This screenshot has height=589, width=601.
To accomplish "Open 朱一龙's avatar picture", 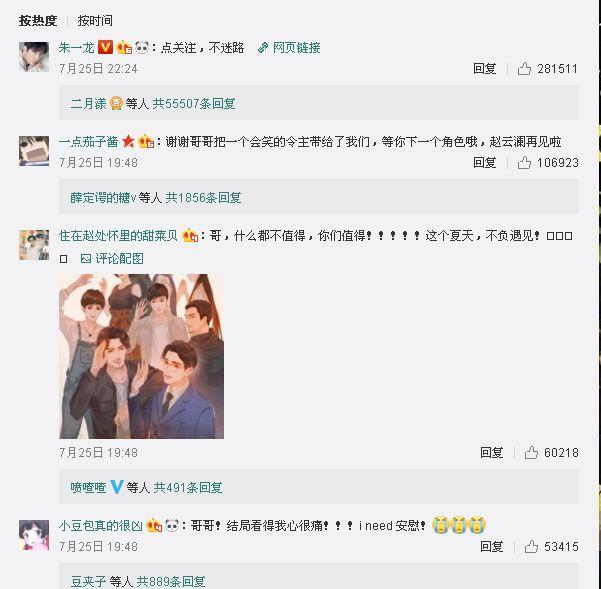I will click(34, 57).
